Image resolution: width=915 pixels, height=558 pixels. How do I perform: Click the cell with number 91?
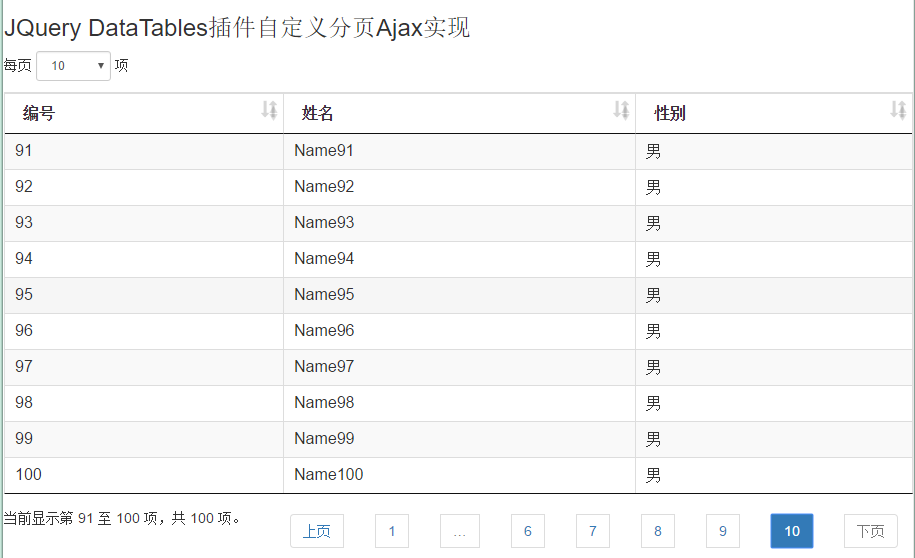tap(24, 151)
